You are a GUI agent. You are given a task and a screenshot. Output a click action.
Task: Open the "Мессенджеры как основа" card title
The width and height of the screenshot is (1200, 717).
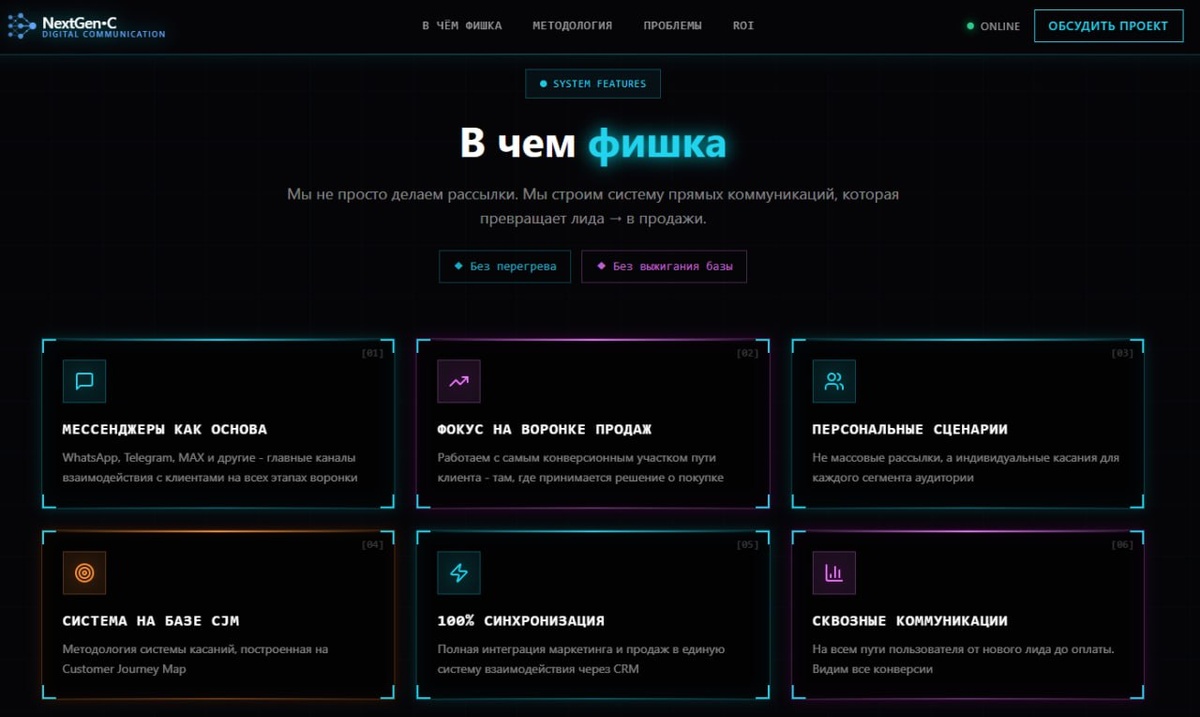165,429
